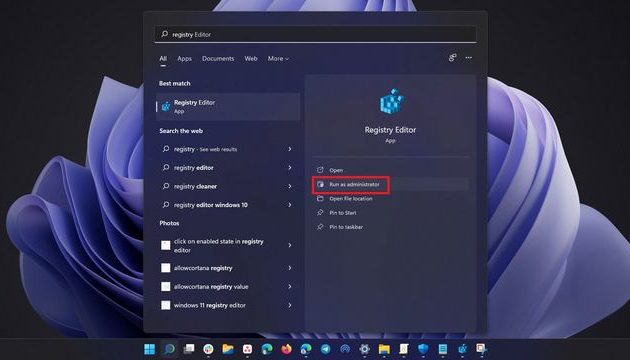Click Windows Start button on taskbar
The width and height of the screenshot is (630, 360).
click(149, 349)
